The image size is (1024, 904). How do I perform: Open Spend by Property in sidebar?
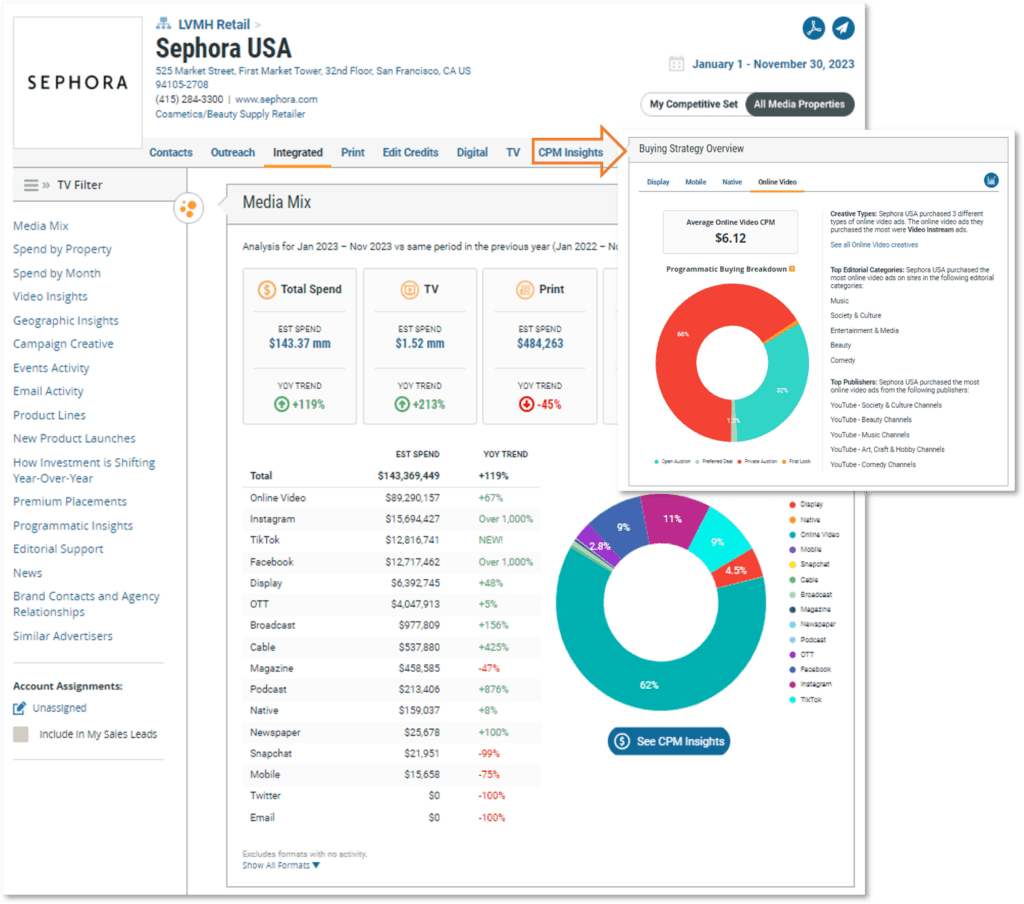(62, 250)
